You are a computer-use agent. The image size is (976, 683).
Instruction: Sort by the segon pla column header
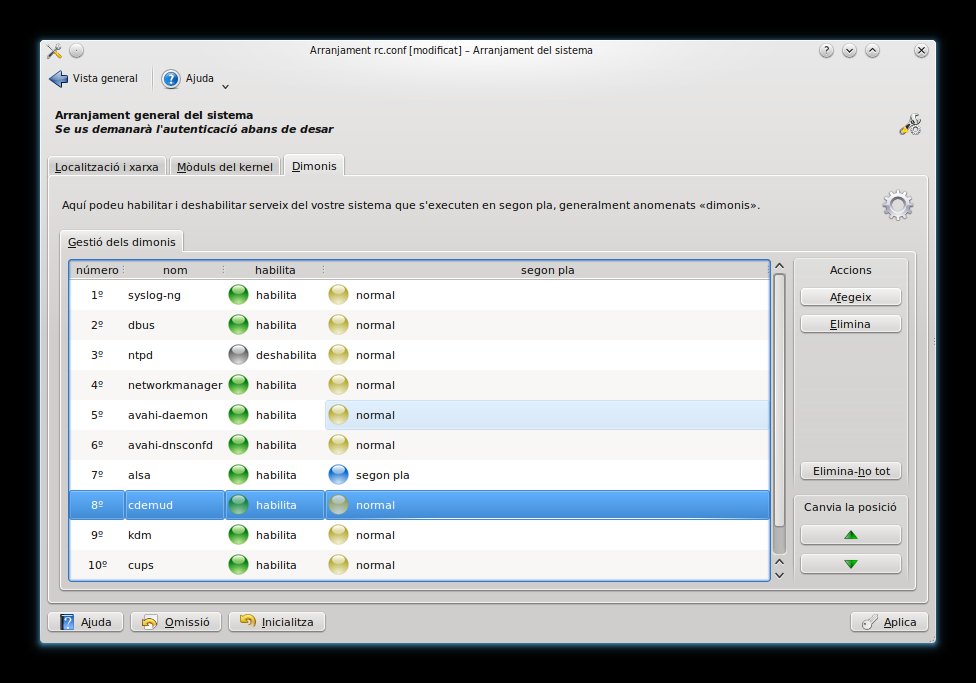pos(547,270)
